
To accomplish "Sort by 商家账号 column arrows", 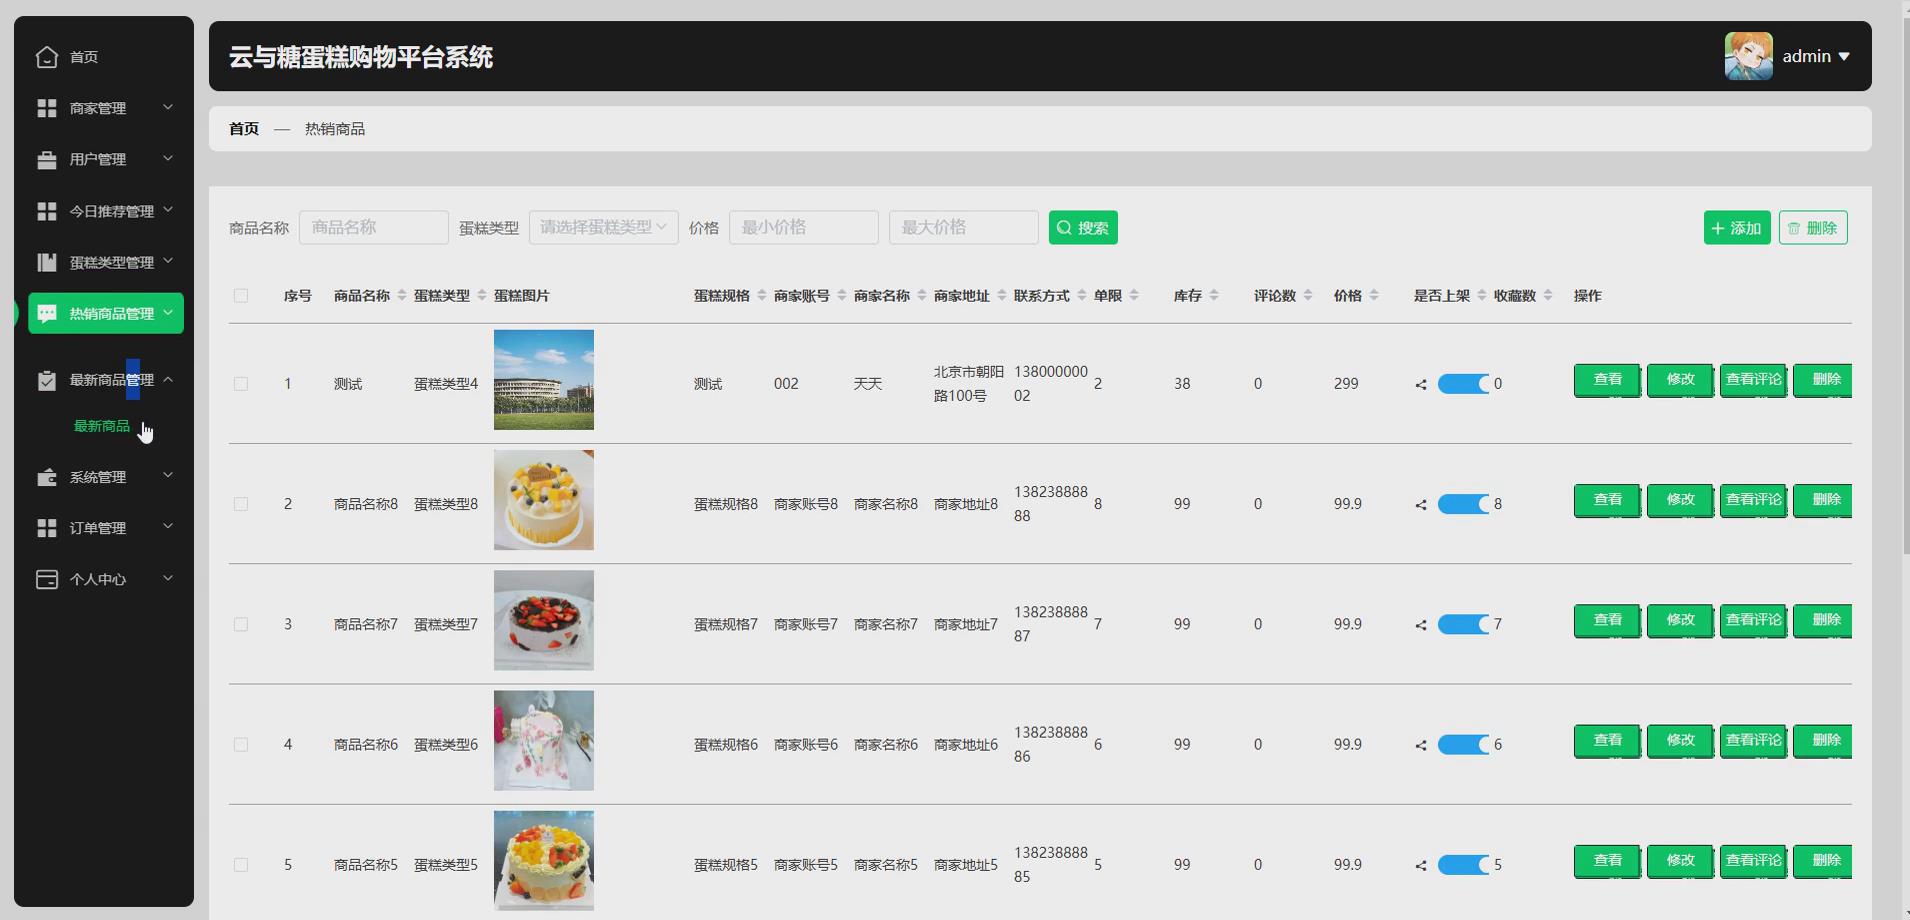I will (x=842, y=295).
